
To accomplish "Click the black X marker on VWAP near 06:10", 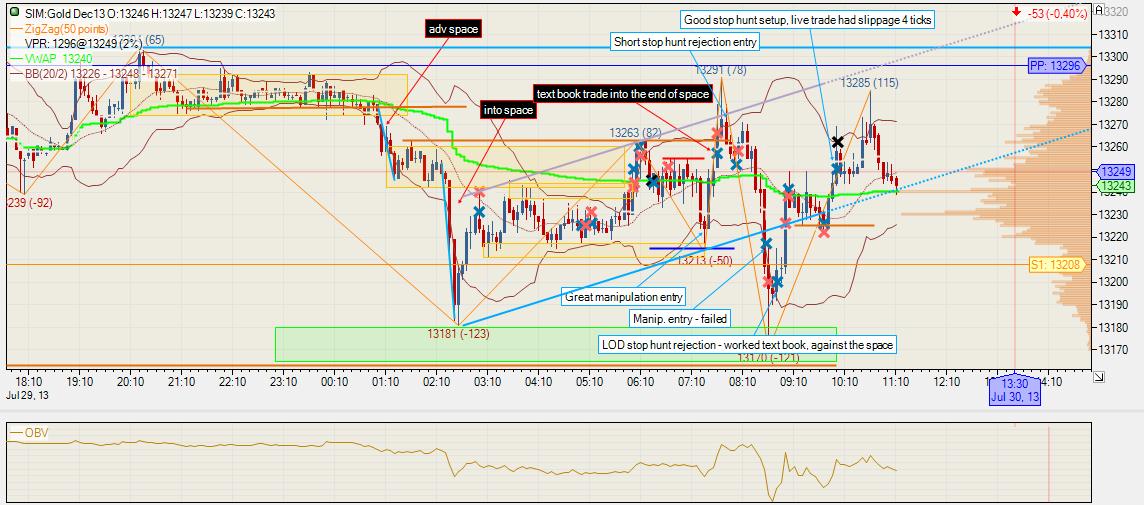I will pyautogui.click(x=652, y=181).
